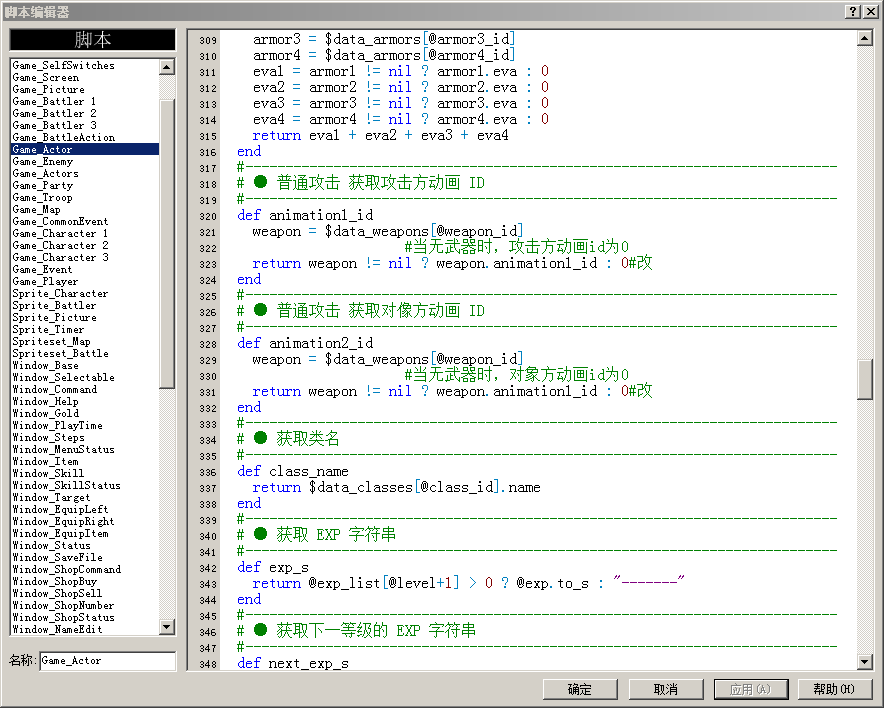This screenshot has width=884, height=708.
Task: Click the 应用(A) button
Action: [751, 689]
